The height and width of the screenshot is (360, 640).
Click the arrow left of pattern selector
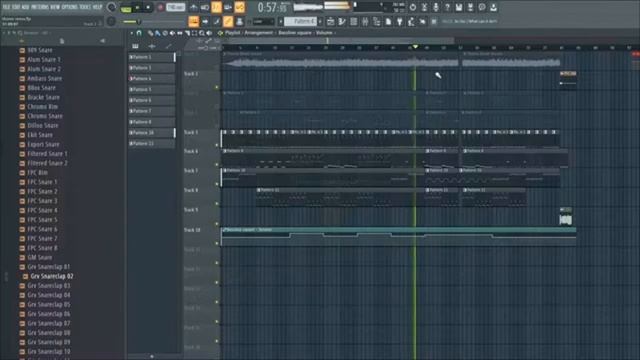coord(281,21)
